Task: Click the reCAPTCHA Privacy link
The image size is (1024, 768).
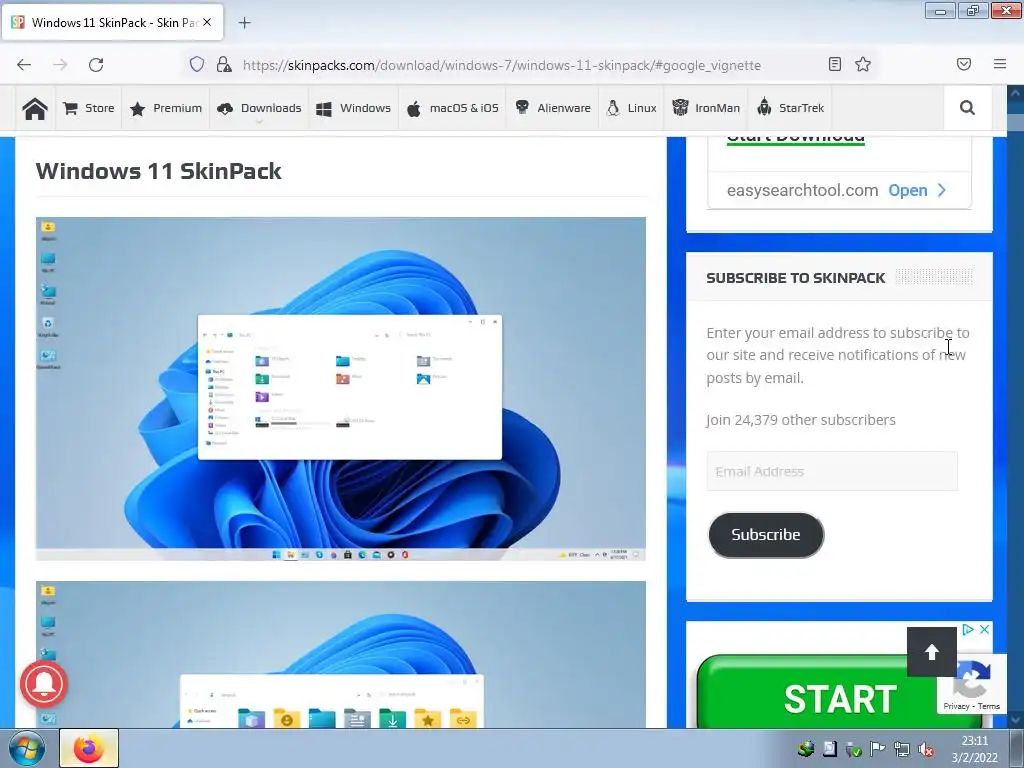Action: [956, 706]
